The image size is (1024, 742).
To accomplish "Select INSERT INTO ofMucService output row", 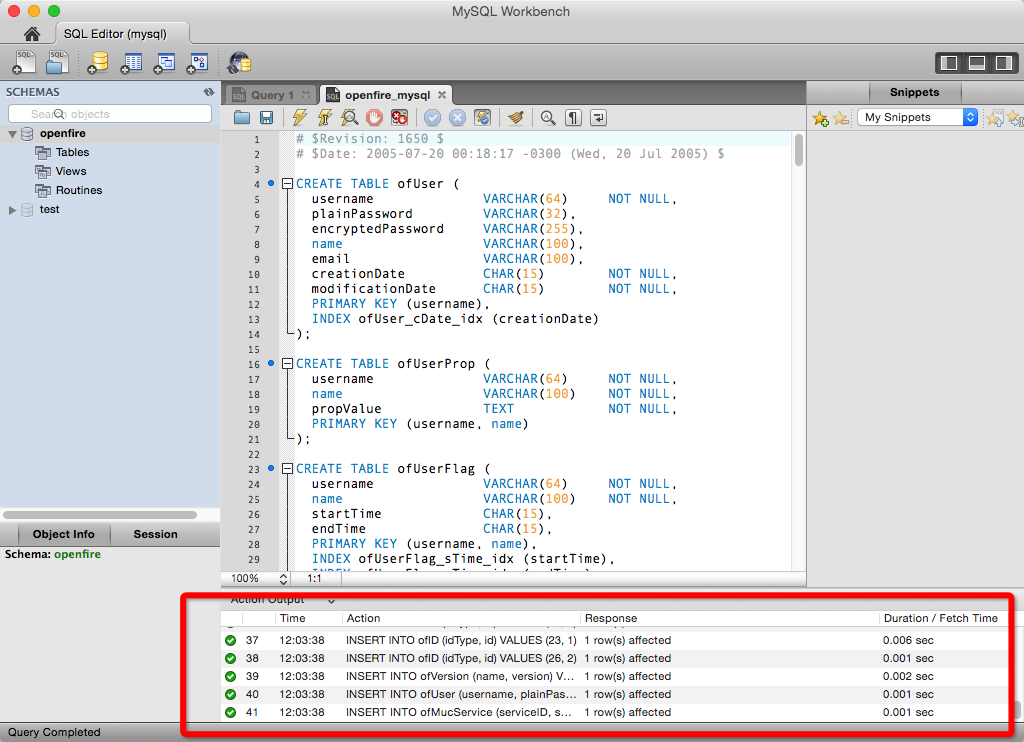I will (614, 712).
